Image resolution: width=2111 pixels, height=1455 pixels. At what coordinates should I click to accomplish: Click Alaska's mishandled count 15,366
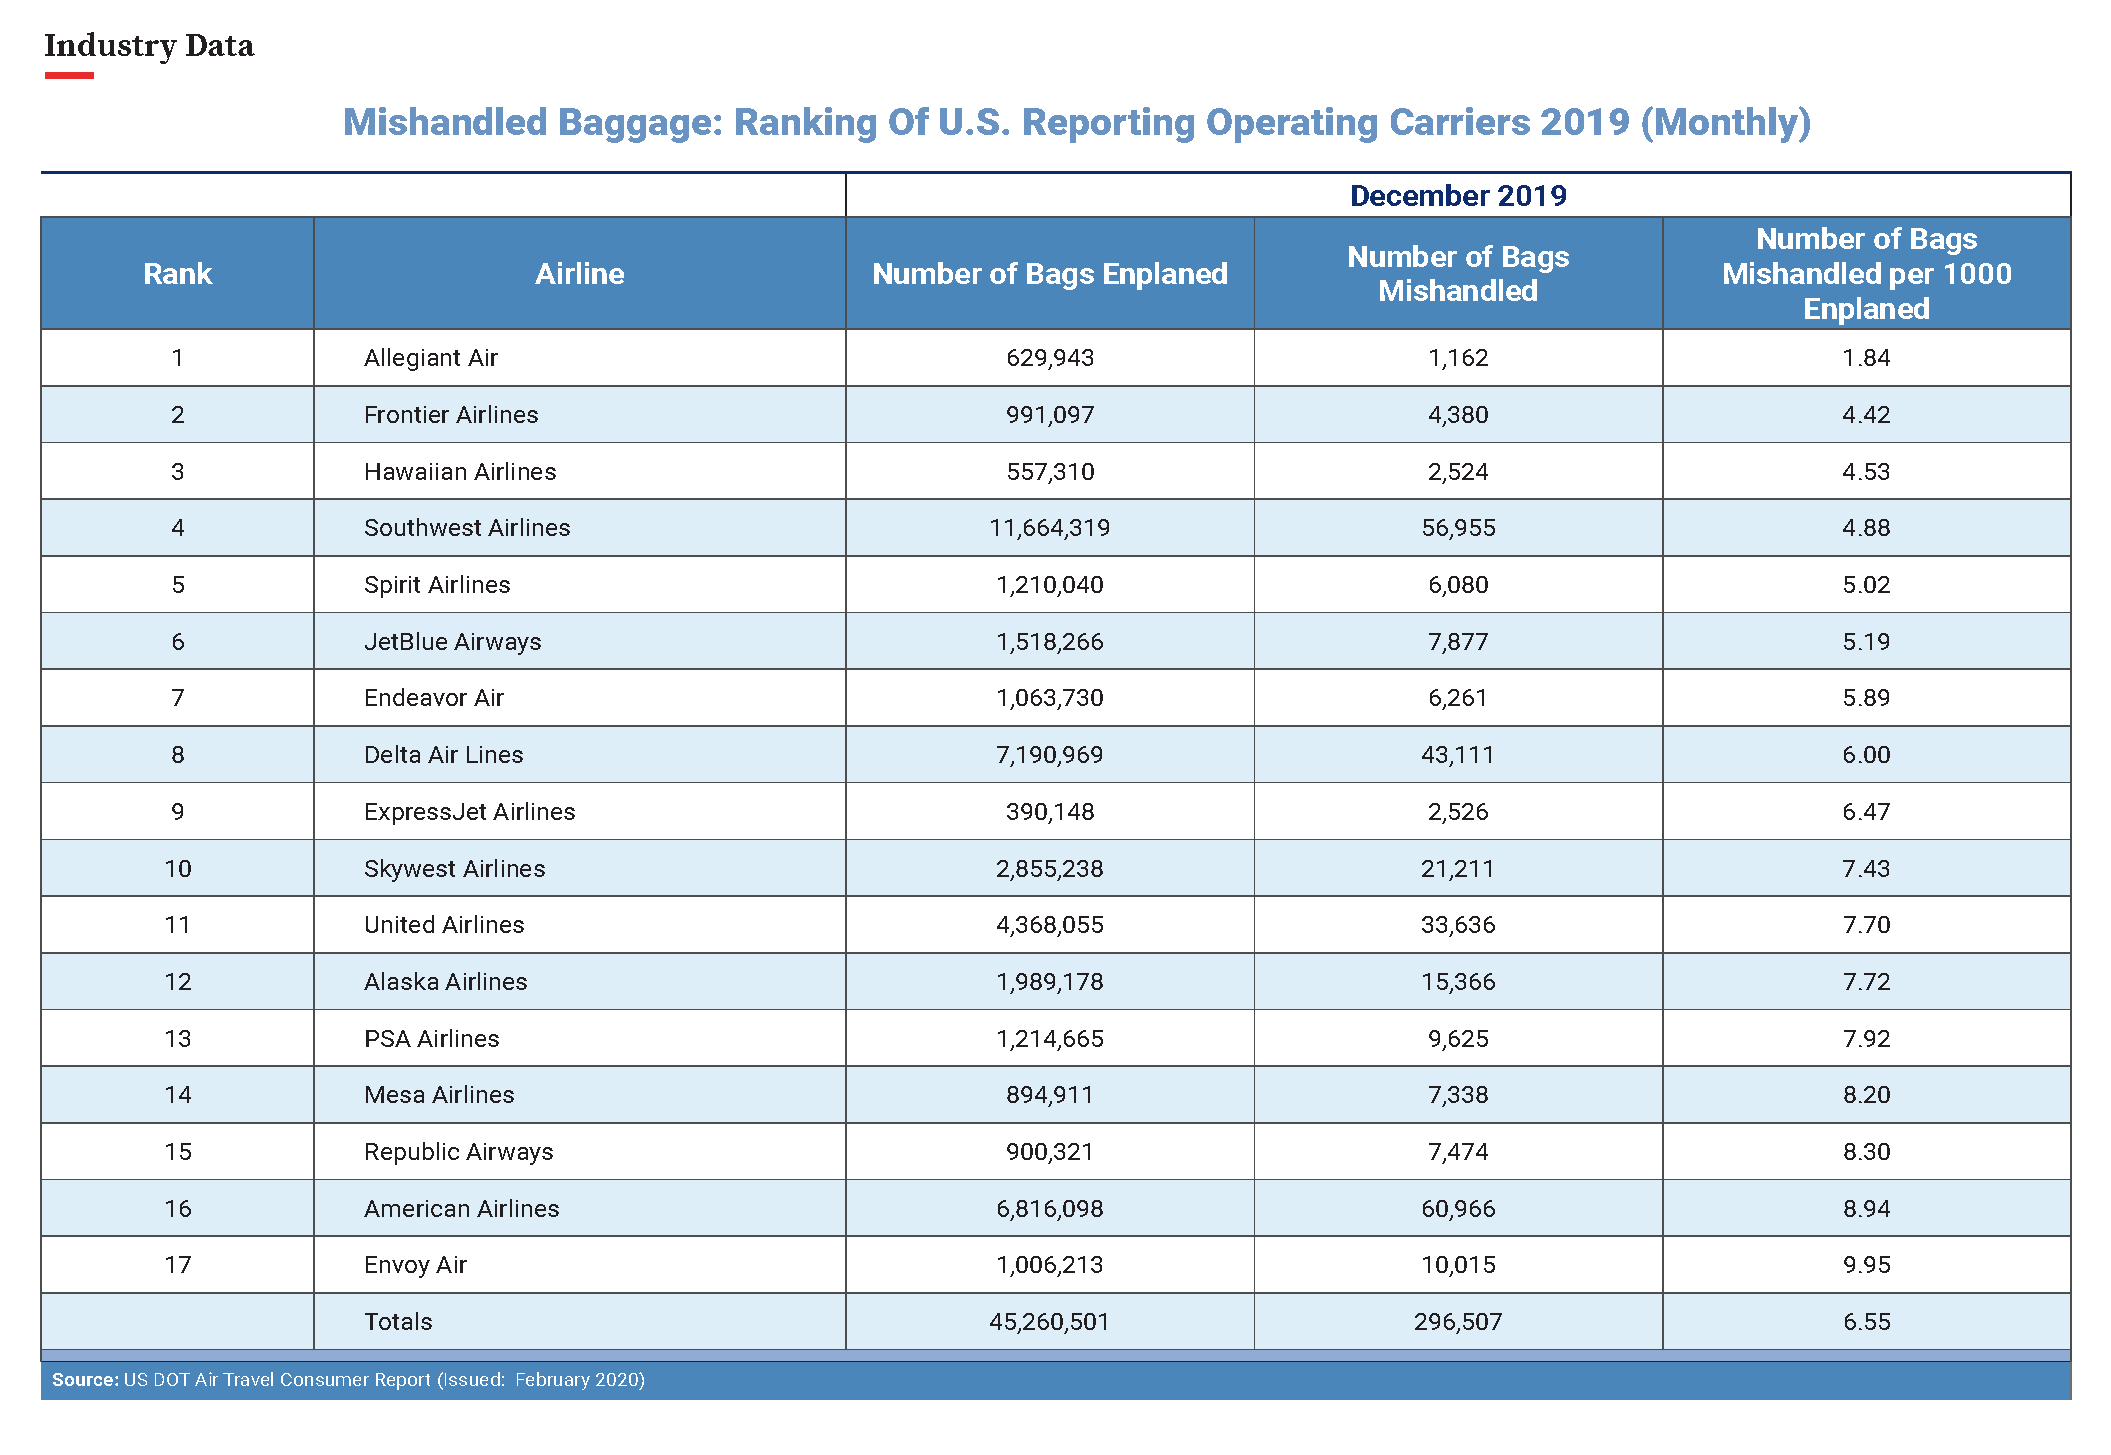pyautogui.click(x=1458, y=982)
